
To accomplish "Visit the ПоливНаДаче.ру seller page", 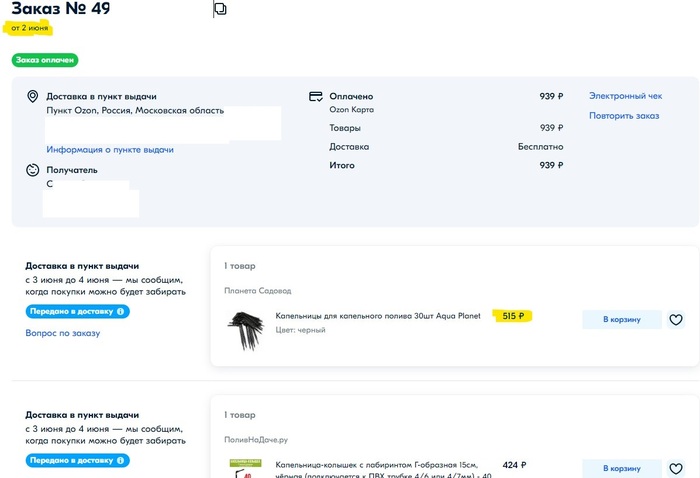I will [x=258, y=439].
